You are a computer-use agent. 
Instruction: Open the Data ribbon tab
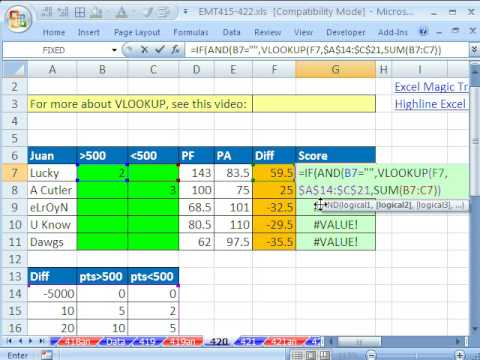[232, 32]
